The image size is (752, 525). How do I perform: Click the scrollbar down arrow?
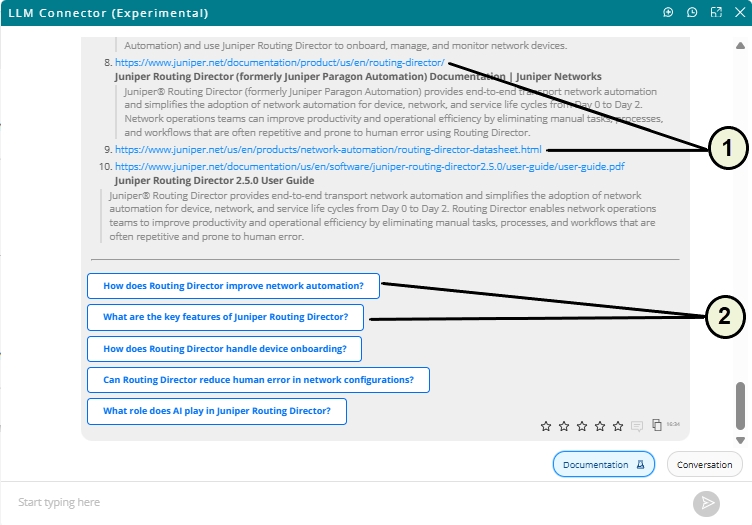[740, 440]
